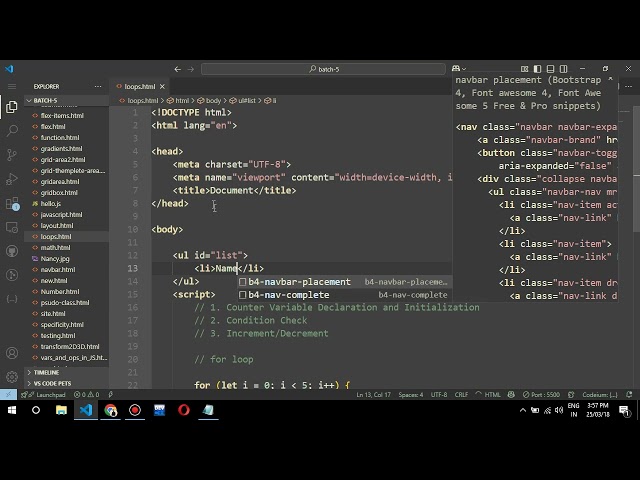Click html in the breadcrumb
The height and width of the screenshot is (480, 640).
point(182,100)
